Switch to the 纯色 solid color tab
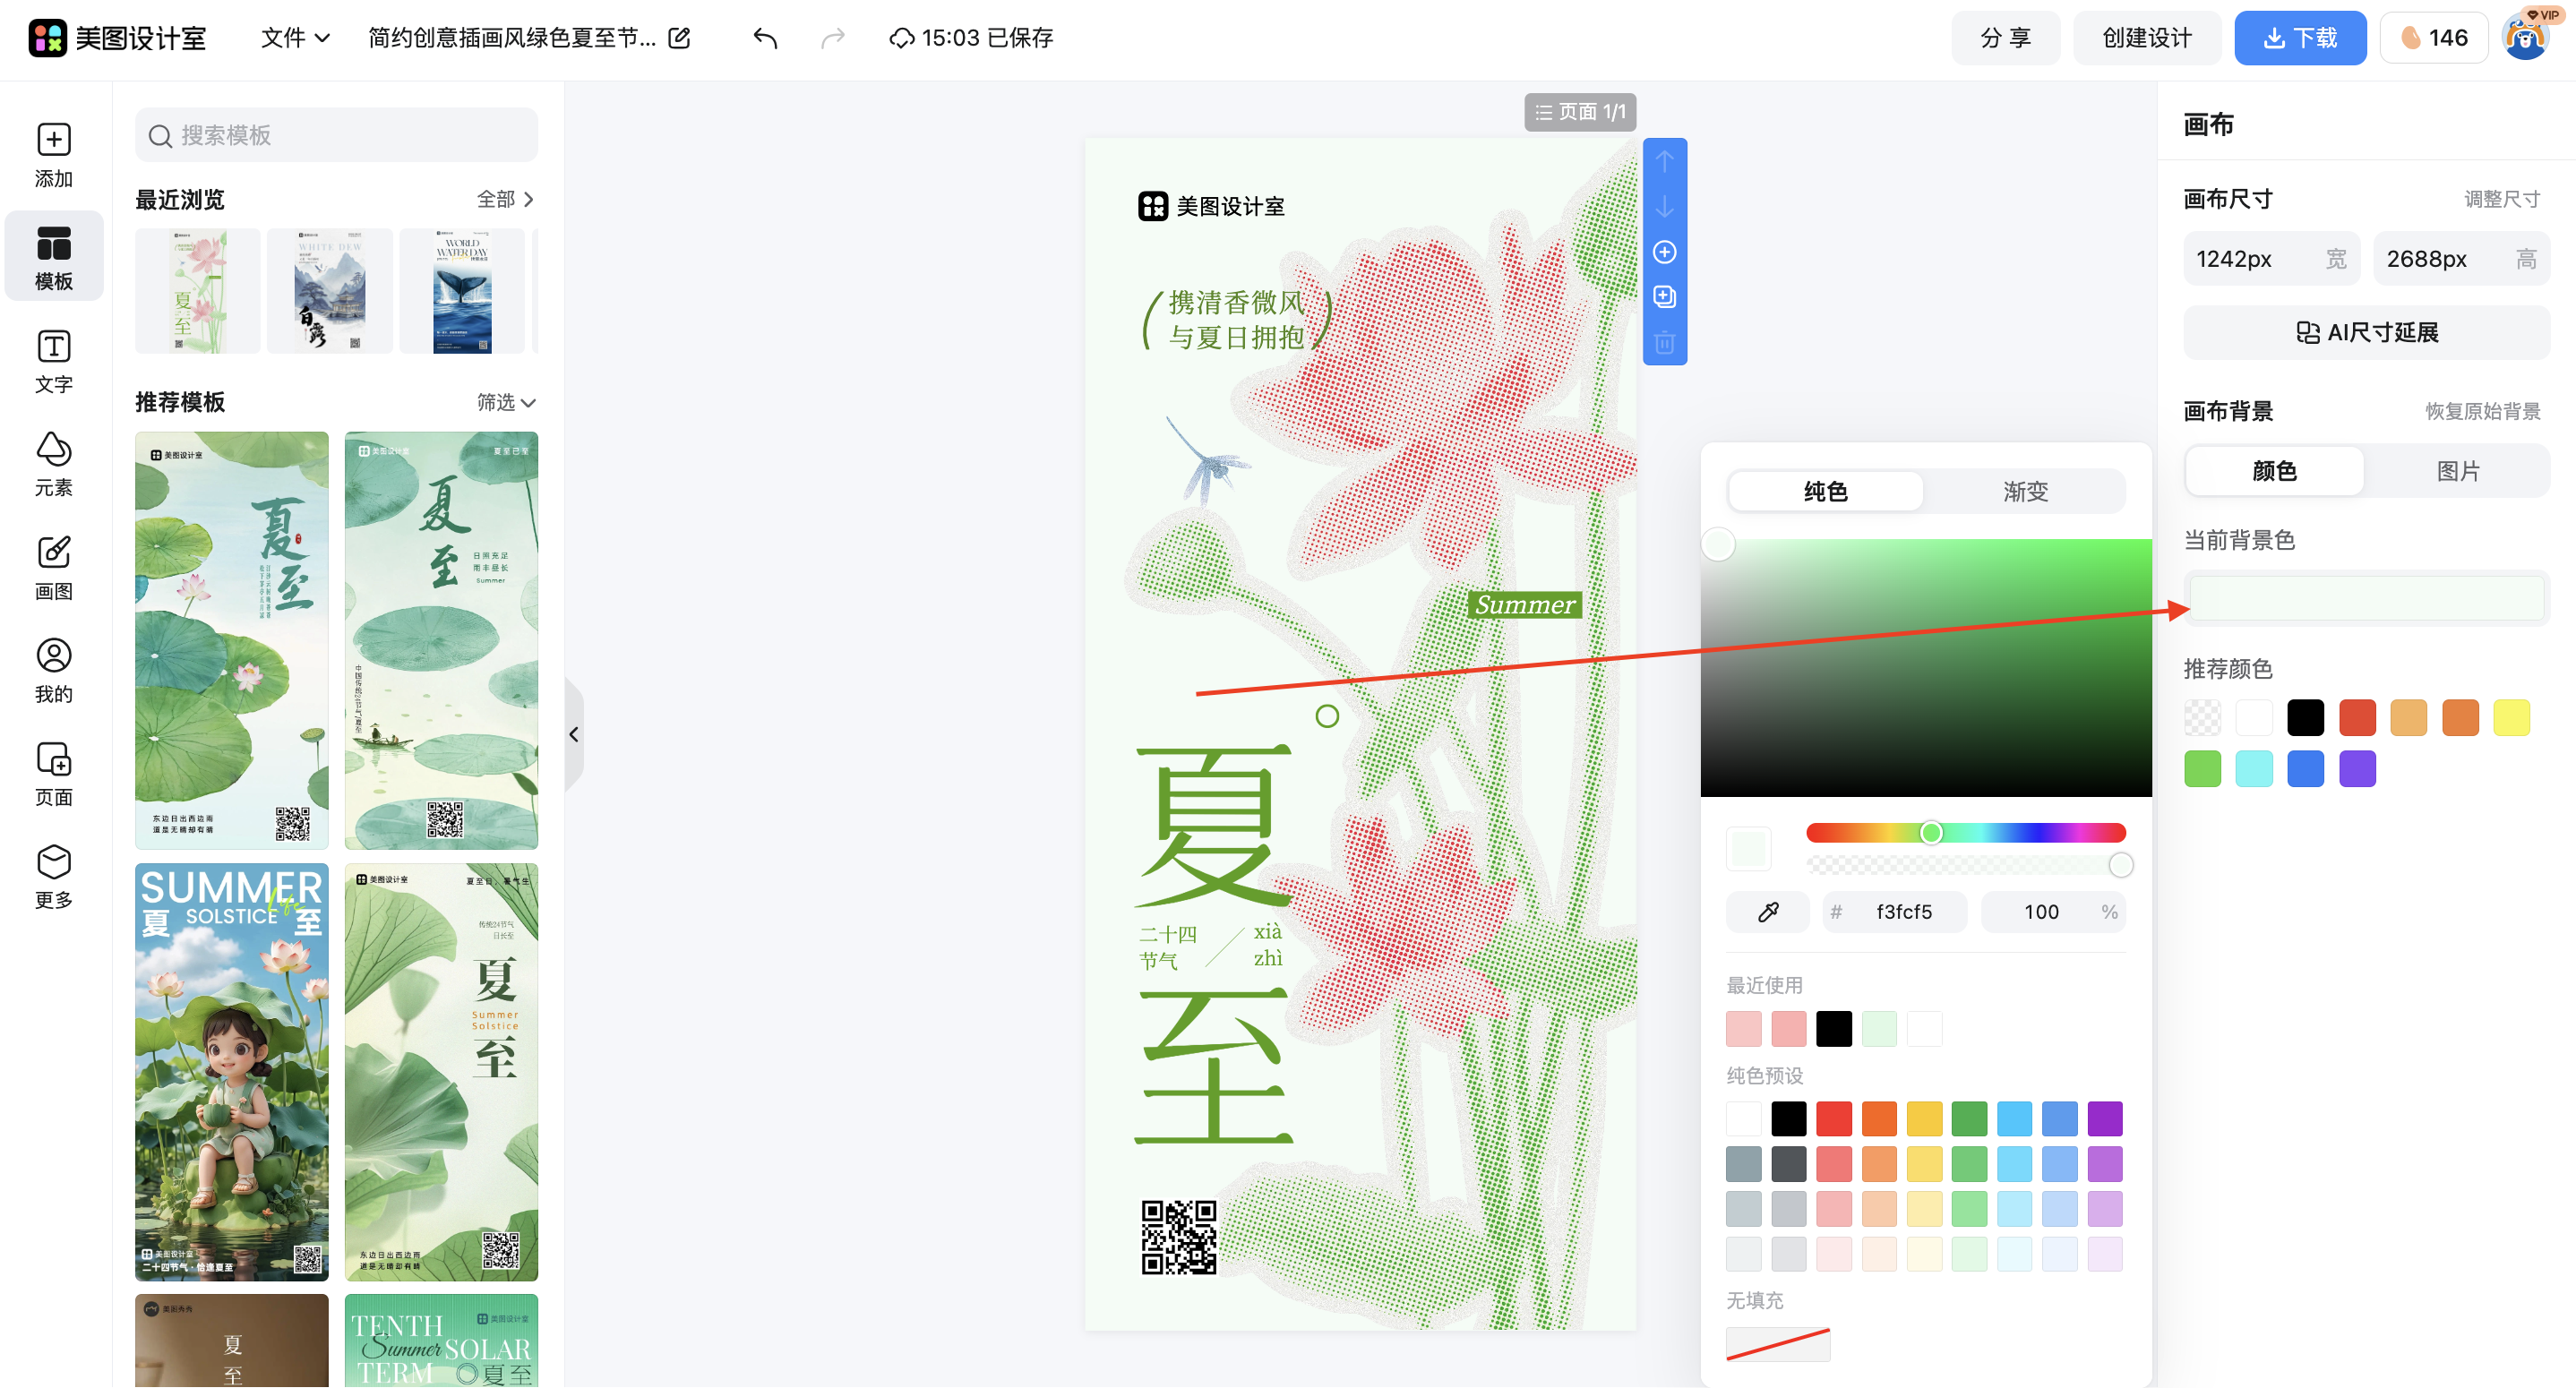This screenshot has width=2576, height=1388. point(1825,491)
